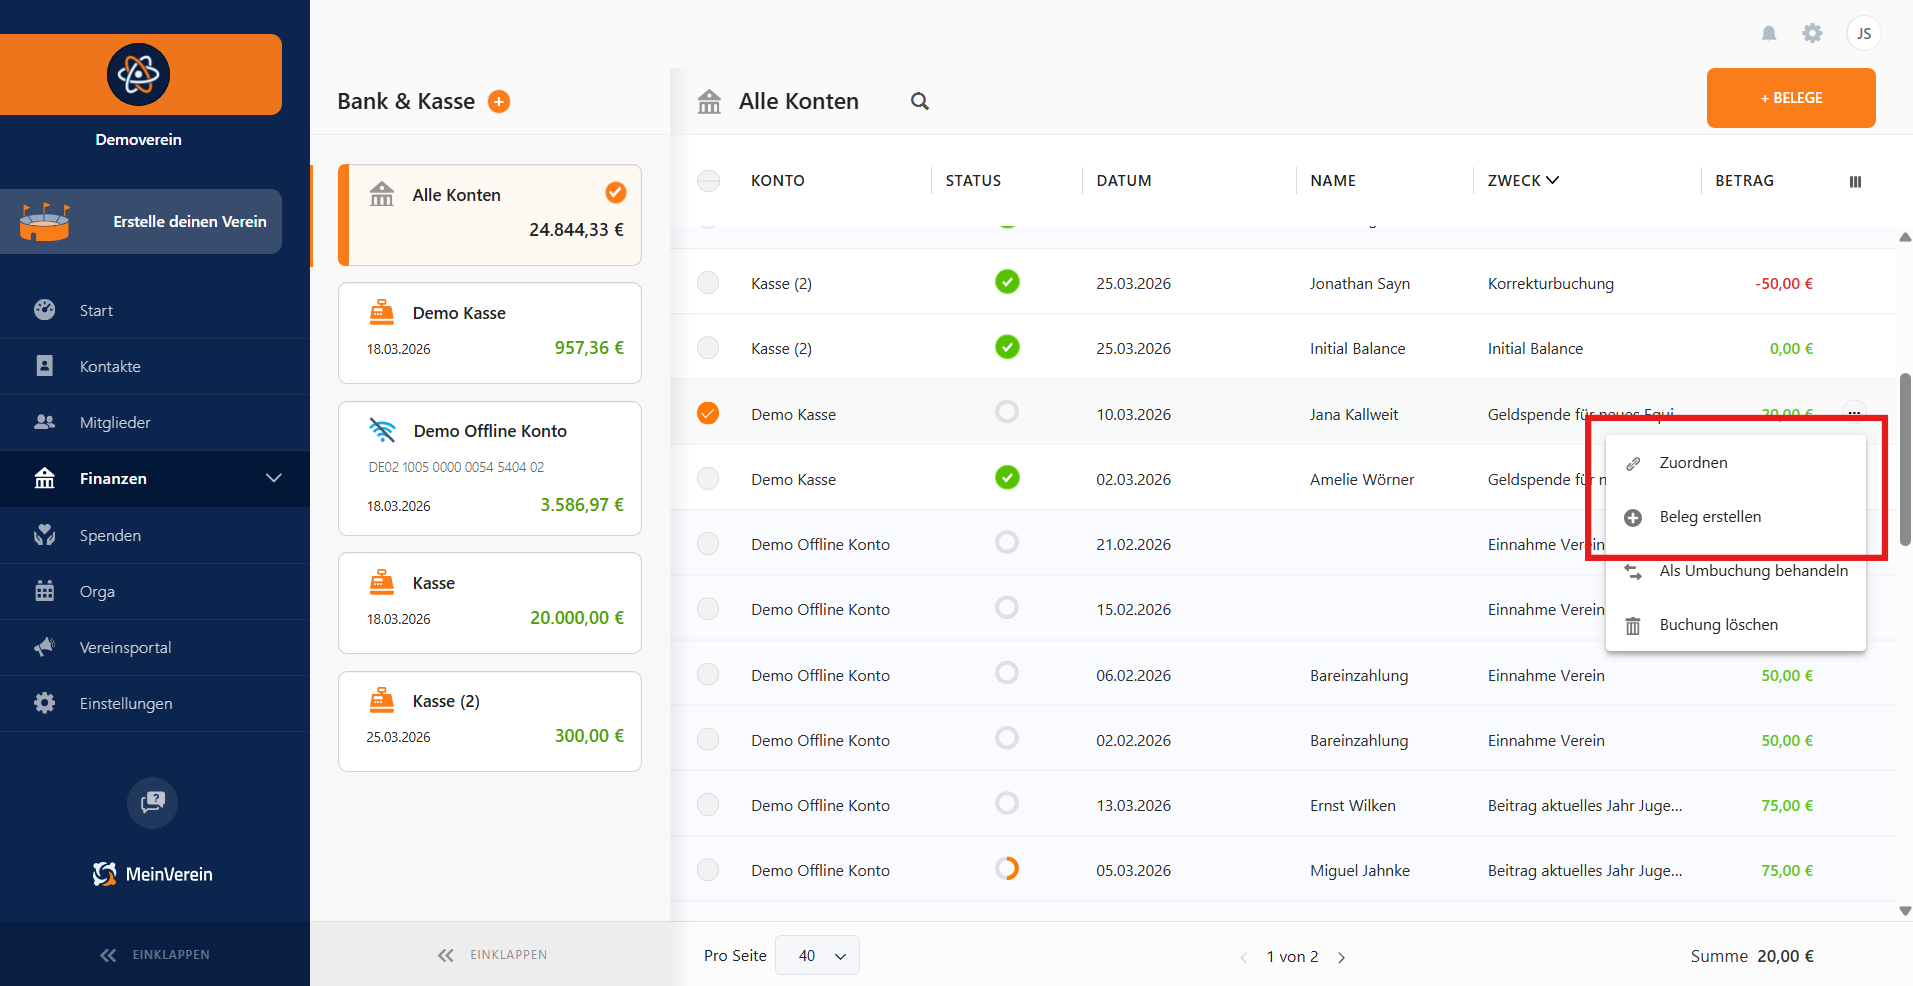Add new account with orange plus icon
The height and width of the screenshot is (986, 1913).
click(x=498, y=102)
